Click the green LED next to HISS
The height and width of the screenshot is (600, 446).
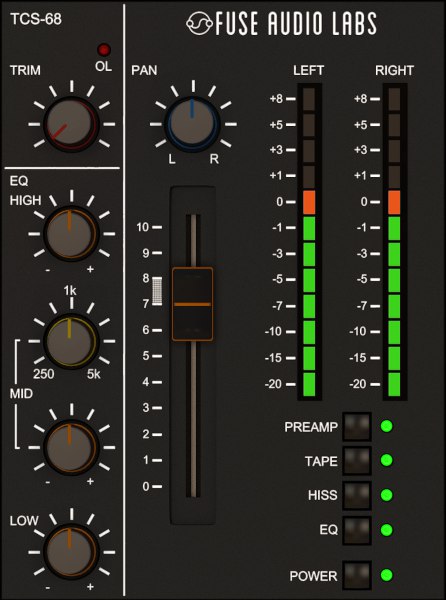point(387,495)
